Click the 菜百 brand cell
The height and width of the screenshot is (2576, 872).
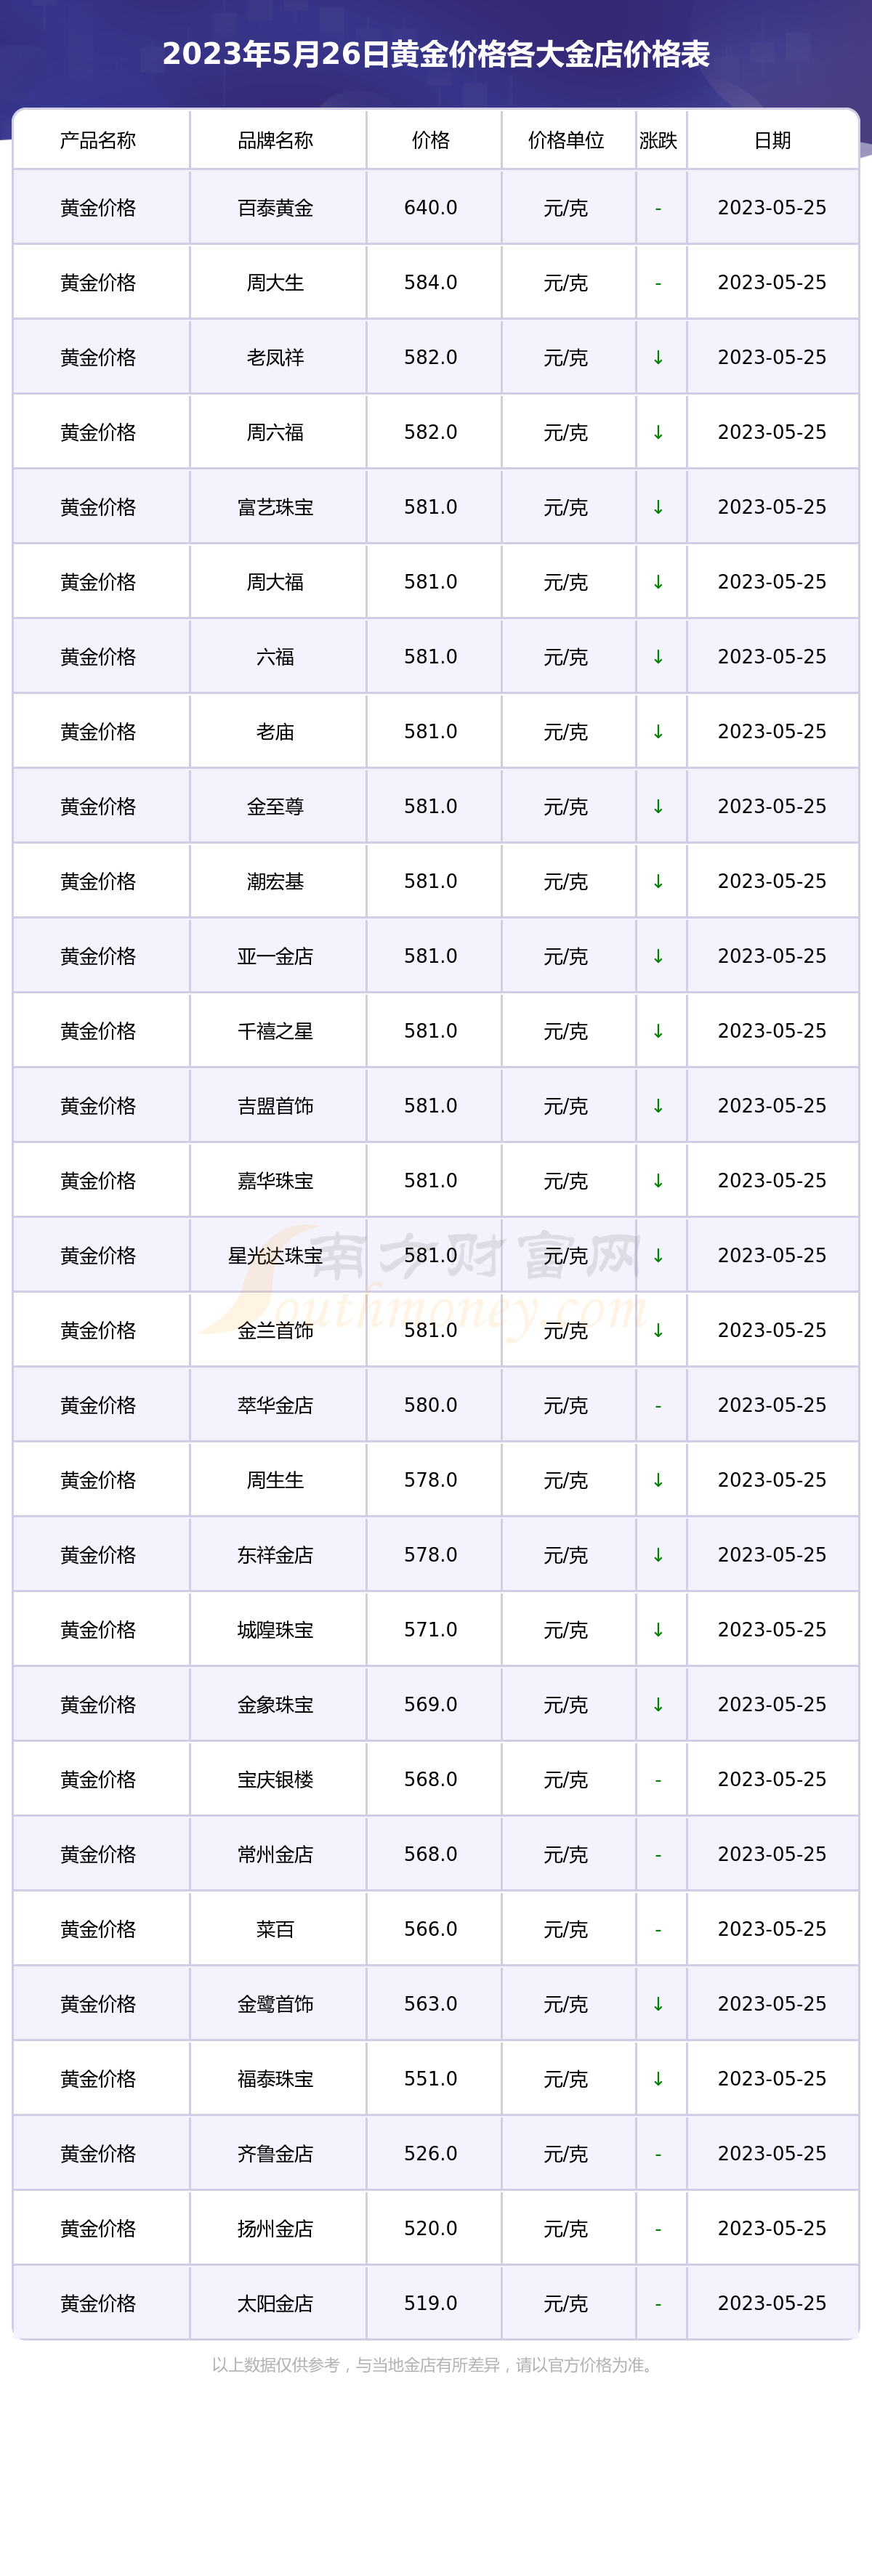(275, 1929)
